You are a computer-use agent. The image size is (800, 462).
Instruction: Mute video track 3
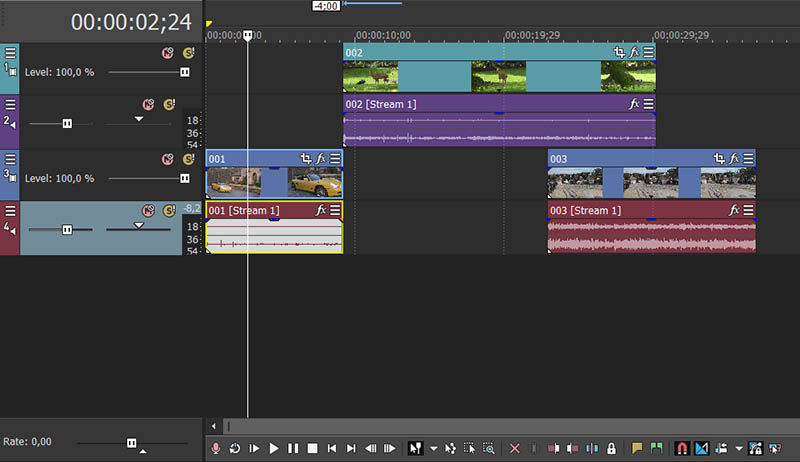coord(167,159)
